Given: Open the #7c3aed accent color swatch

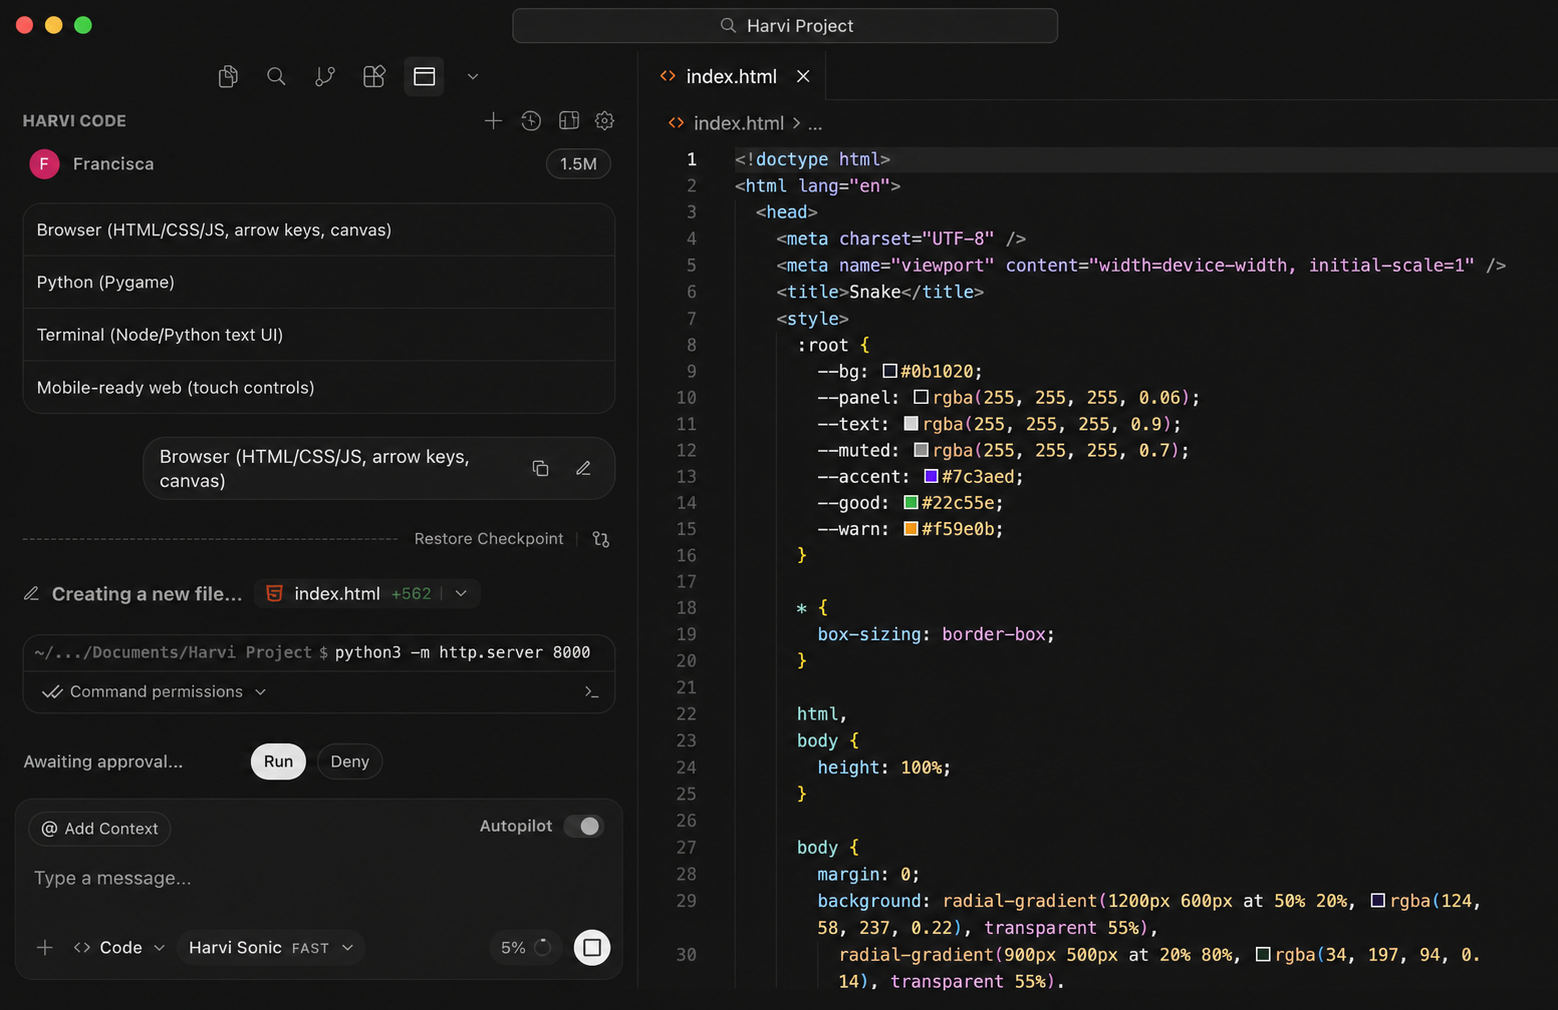Looking at the screenshot, I should tap(931, 476).
